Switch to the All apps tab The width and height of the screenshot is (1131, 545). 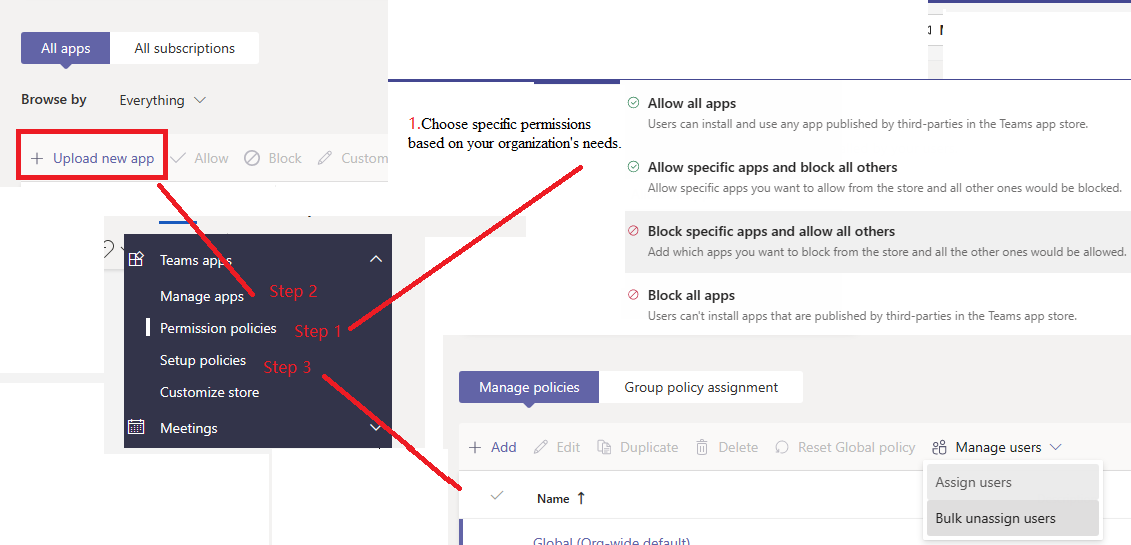pyautogui.click(x=66, y=48)
